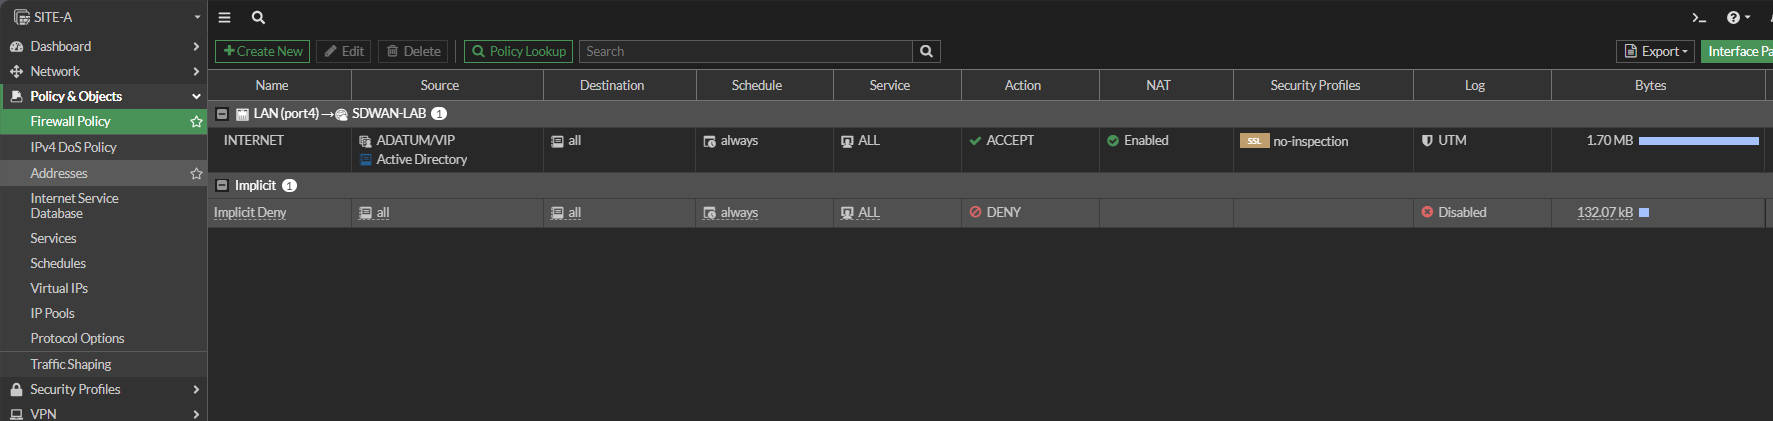Collapse the LAN (port4) to SDWAN-LAB section
Viewport: 1773px width, 421px height.
click(222, 114)
